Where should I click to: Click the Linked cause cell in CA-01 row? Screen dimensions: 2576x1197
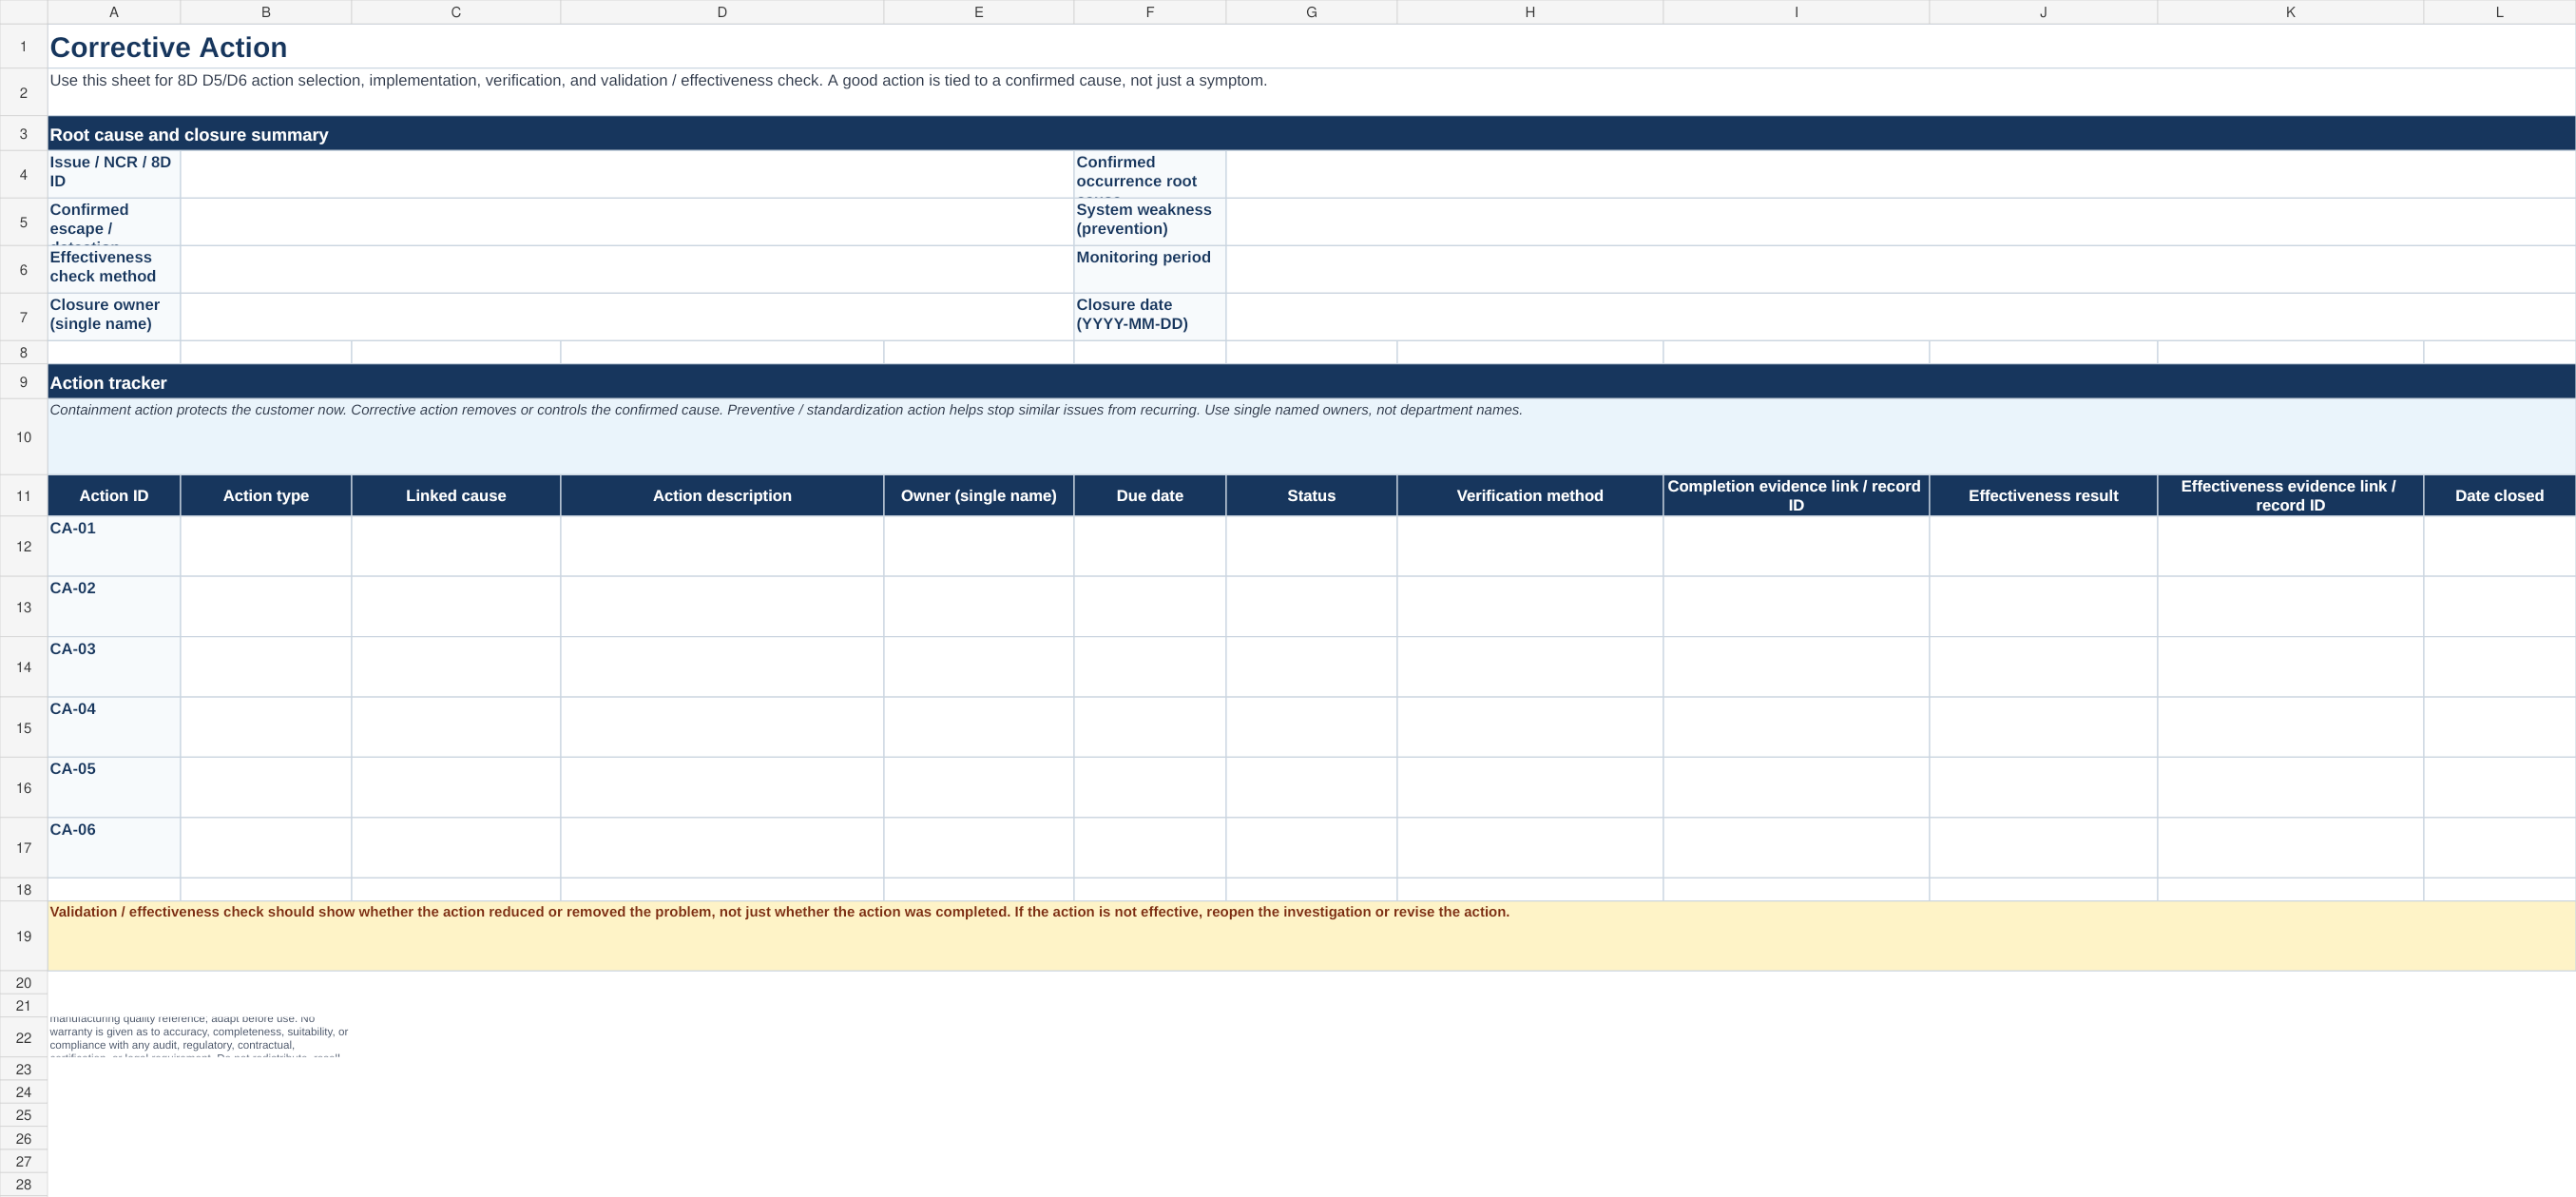pos(456,546)
